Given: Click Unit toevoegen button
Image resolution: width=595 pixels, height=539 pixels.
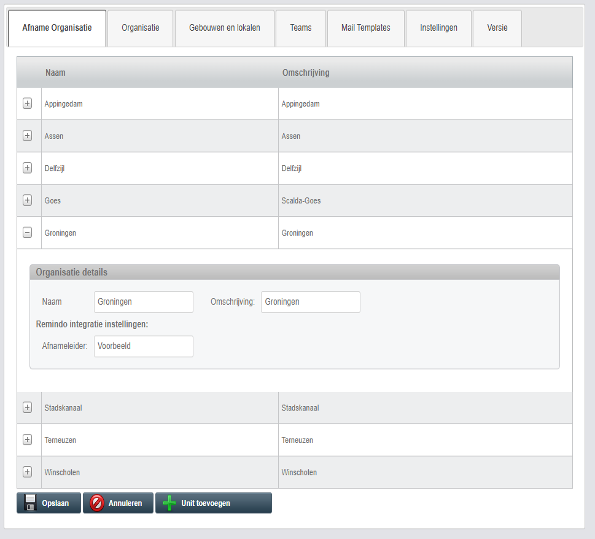Looking at the screenshot, I should point(214,503).
